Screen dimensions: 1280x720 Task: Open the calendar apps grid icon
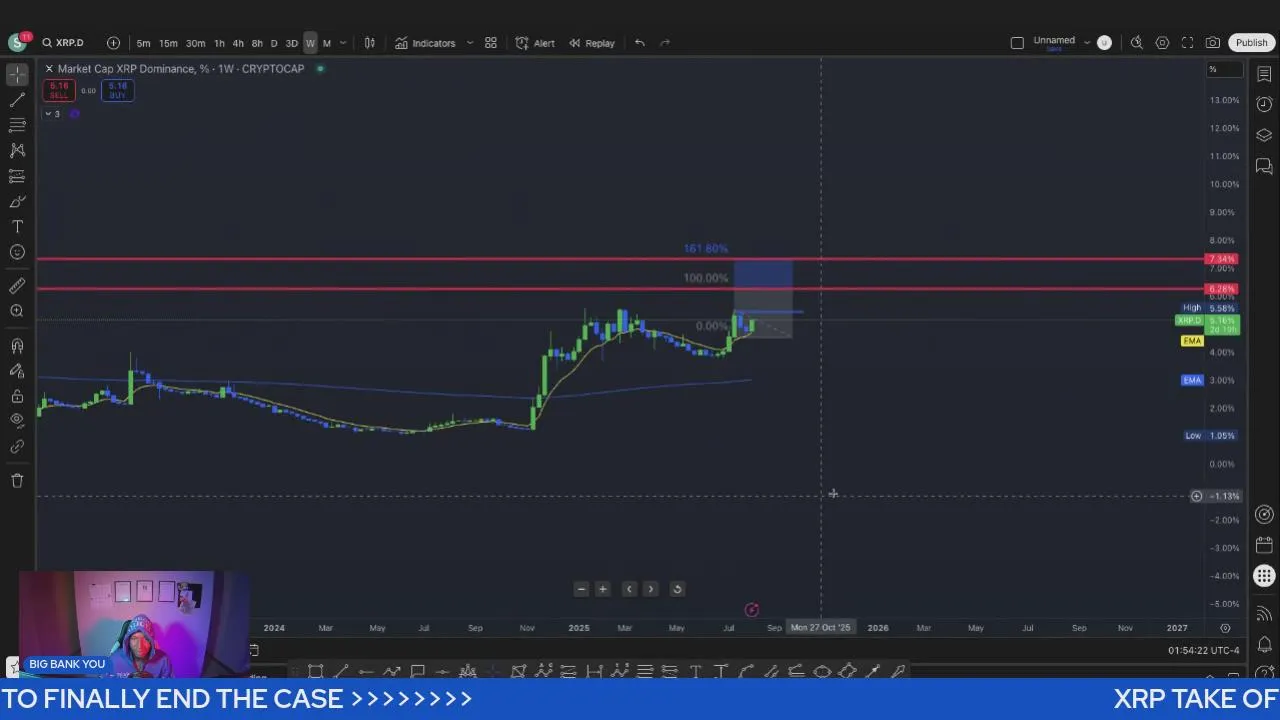tap(1264, 576)
